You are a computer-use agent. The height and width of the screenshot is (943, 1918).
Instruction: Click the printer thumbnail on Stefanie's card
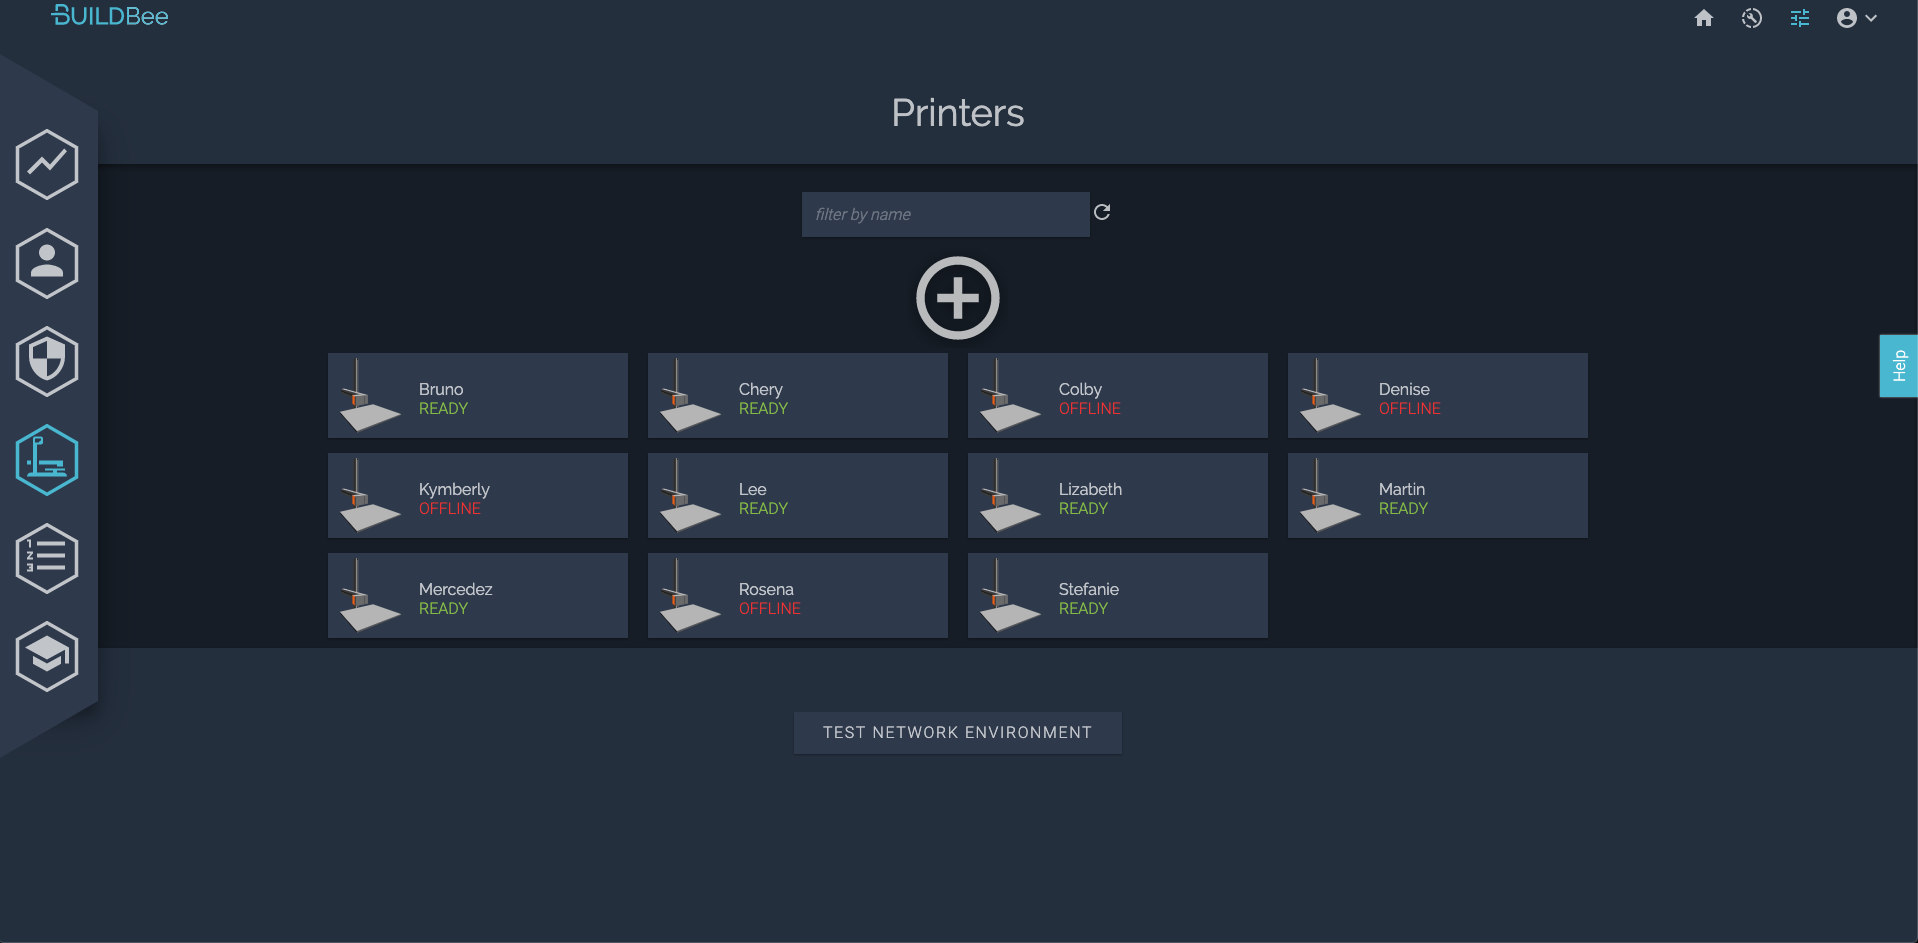coord(1010,596)
